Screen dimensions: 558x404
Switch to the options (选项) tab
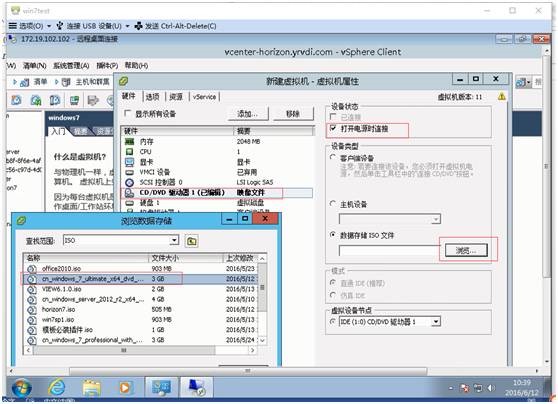pos(152,96)
